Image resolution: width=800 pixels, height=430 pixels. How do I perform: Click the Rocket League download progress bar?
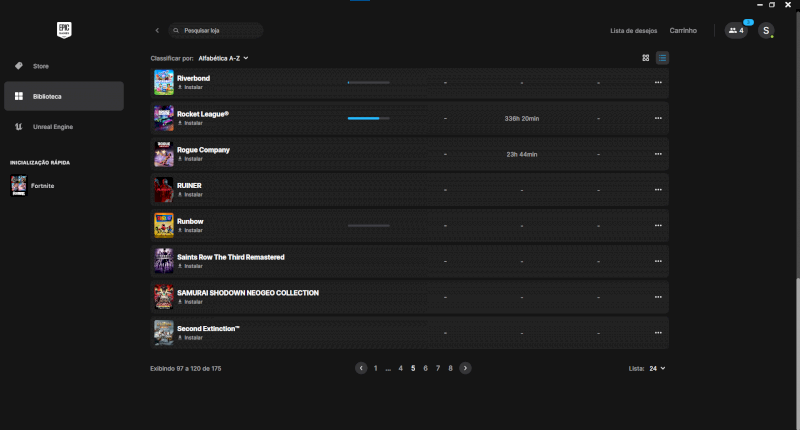click(x=368, y=118)
